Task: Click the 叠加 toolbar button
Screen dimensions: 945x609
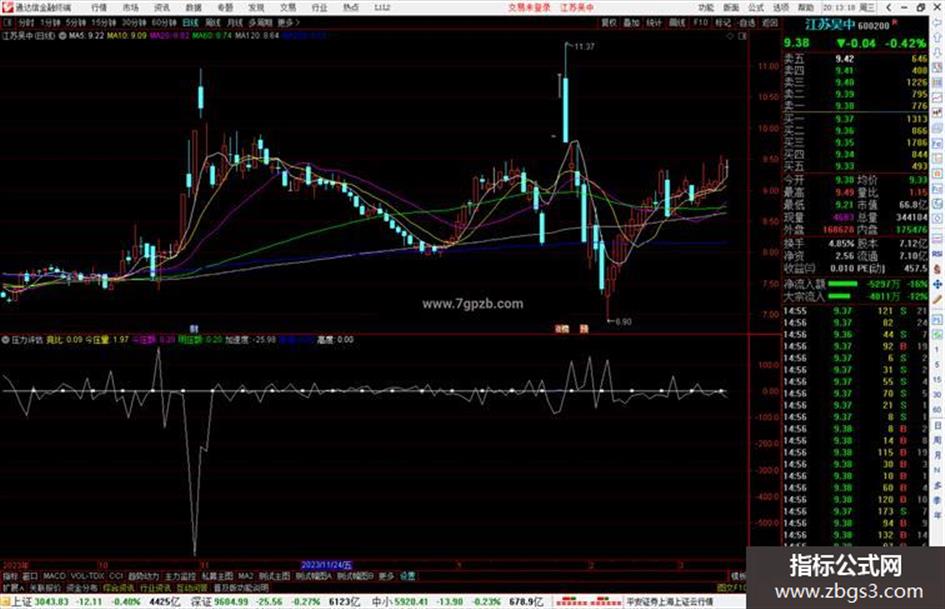Action: (631, 22)
